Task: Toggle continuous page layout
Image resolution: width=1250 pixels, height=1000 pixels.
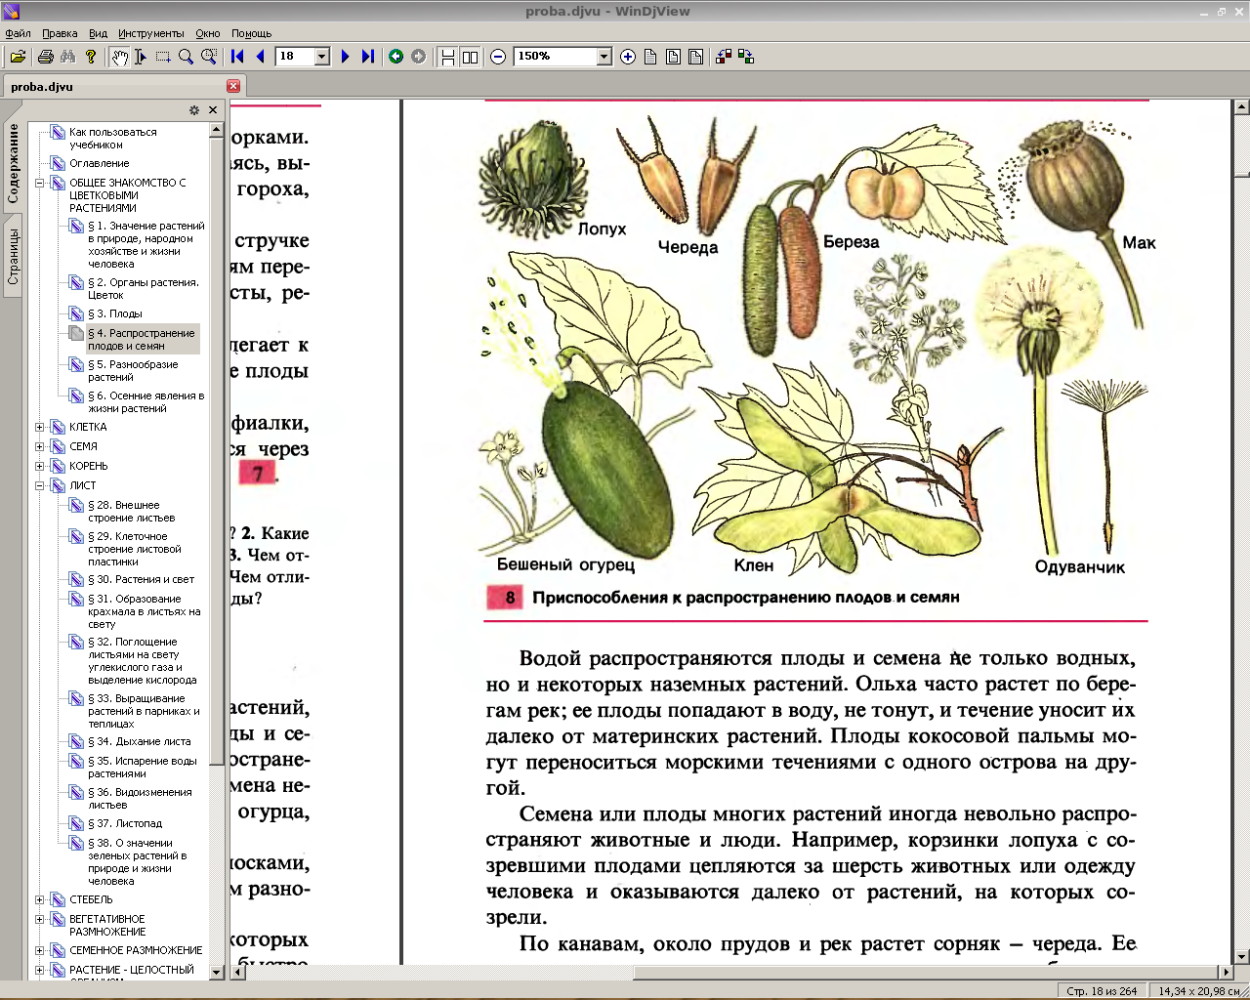Action: coord(447,57)
